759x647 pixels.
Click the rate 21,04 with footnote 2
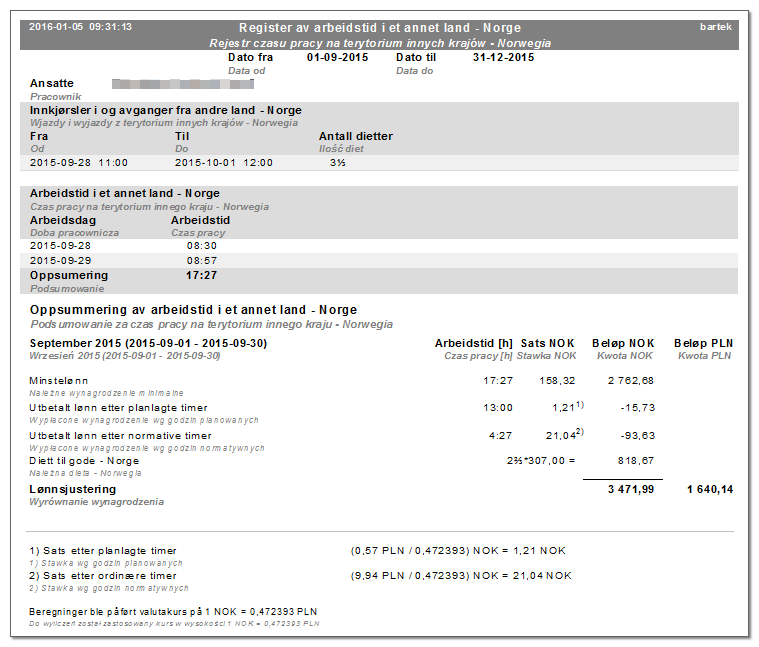click(564, 435)
